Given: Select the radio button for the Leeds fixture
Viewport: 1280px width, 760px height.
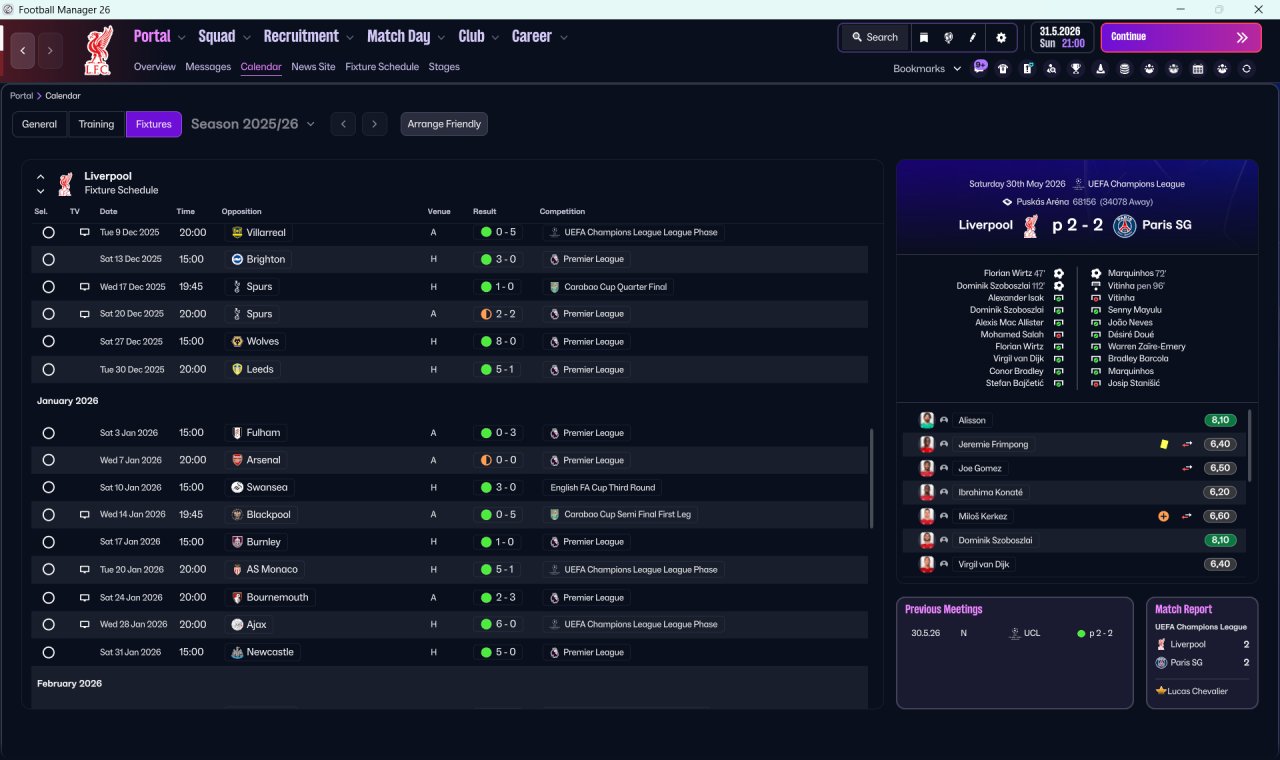Looking at the screenshot, I should (x=48, y=369).
